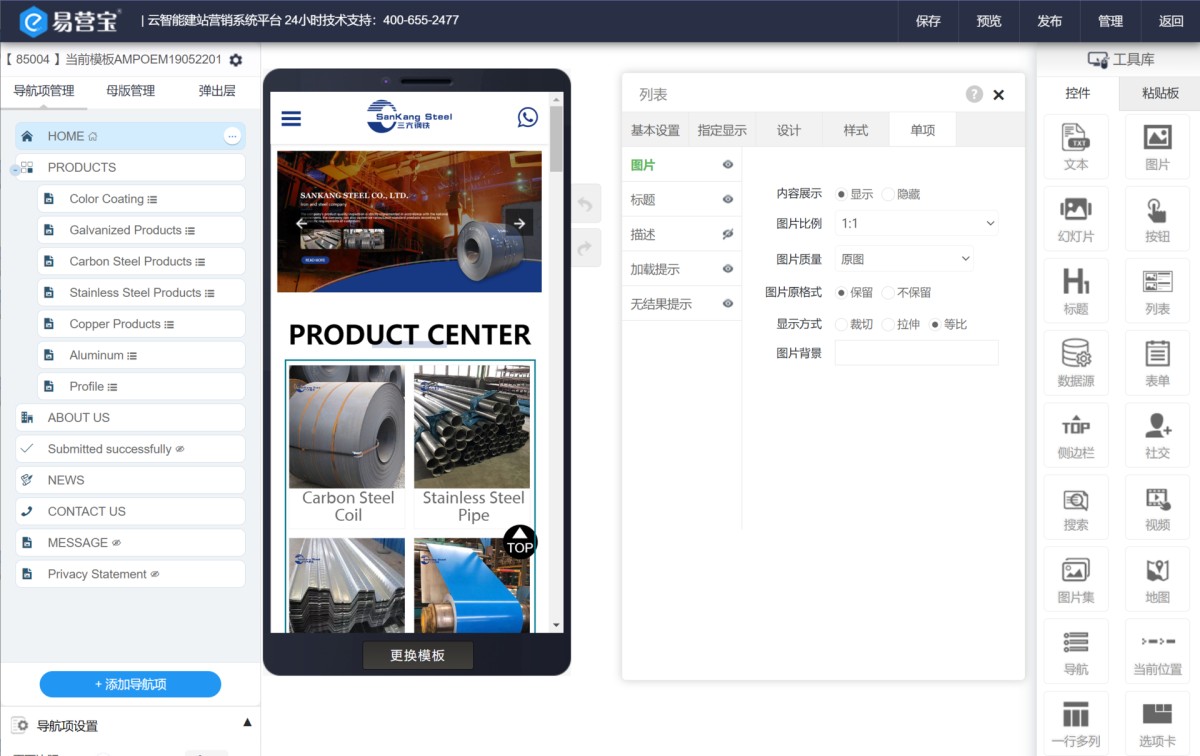Click the WhatsApp icon in phone preview
The height and width of the screenshot is (756, 1200).
[x=527, y=118]
